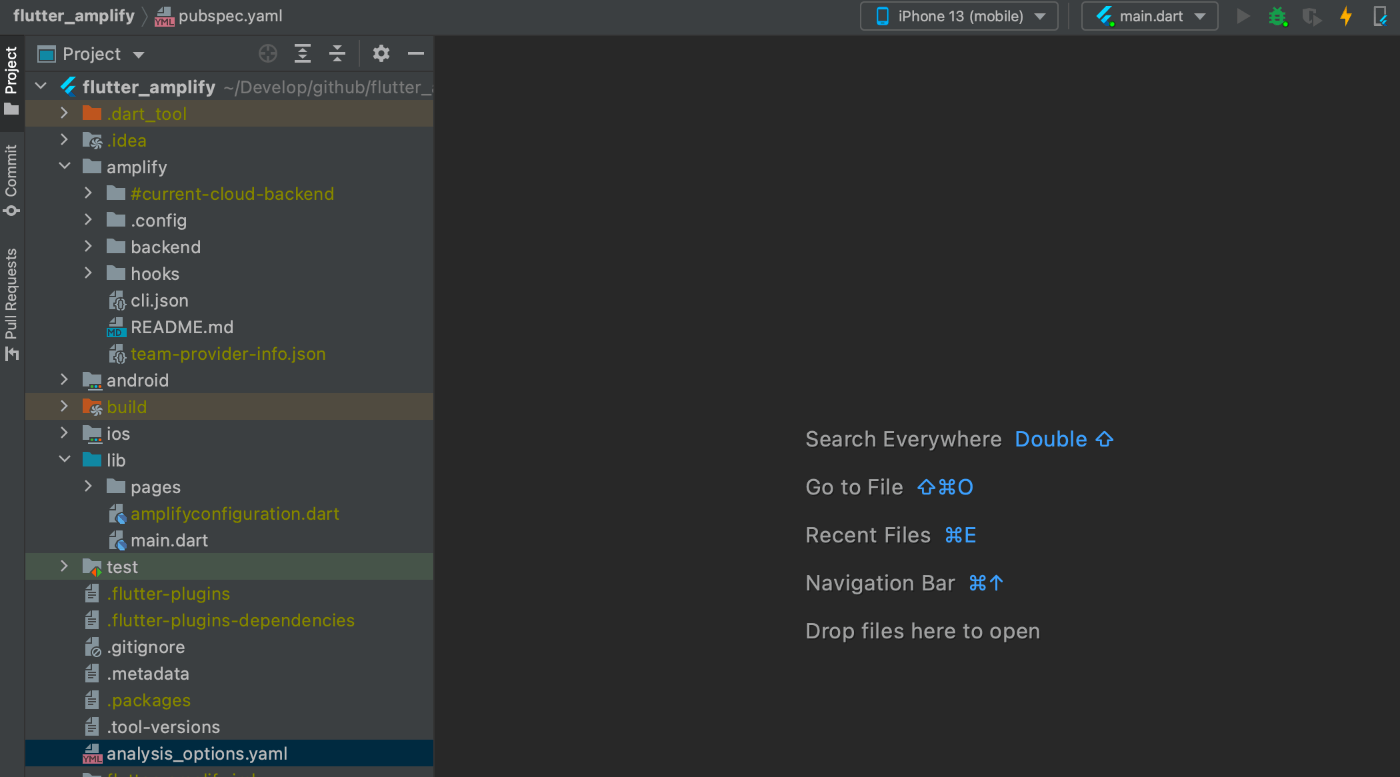Collapse the lib folder
Image resolution: width=1400 pixels, height=777 pixels.
pyautogui.click(x=65, y=460)
